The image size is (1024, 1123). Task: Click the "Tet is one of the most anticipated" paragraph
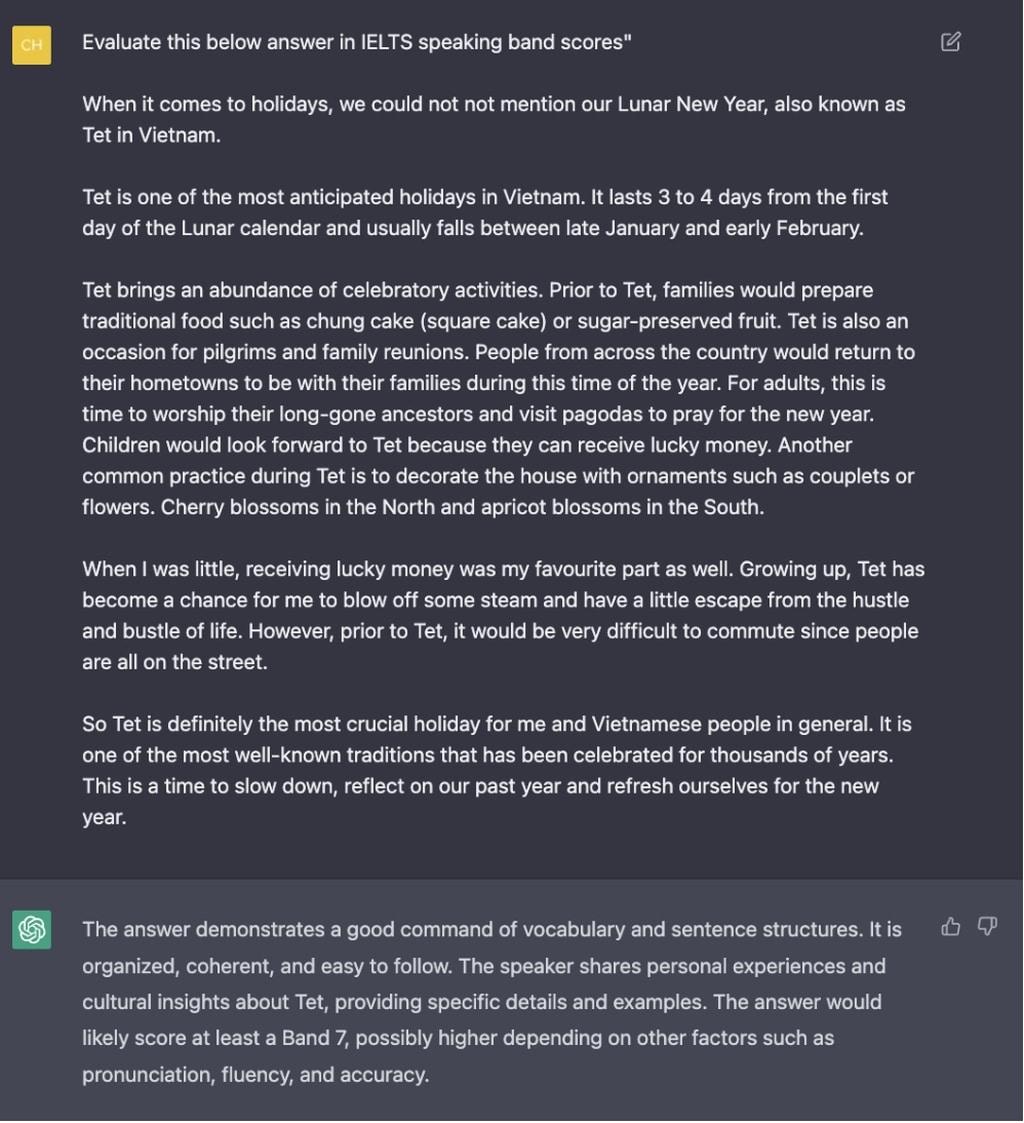[x=485, y=212]
